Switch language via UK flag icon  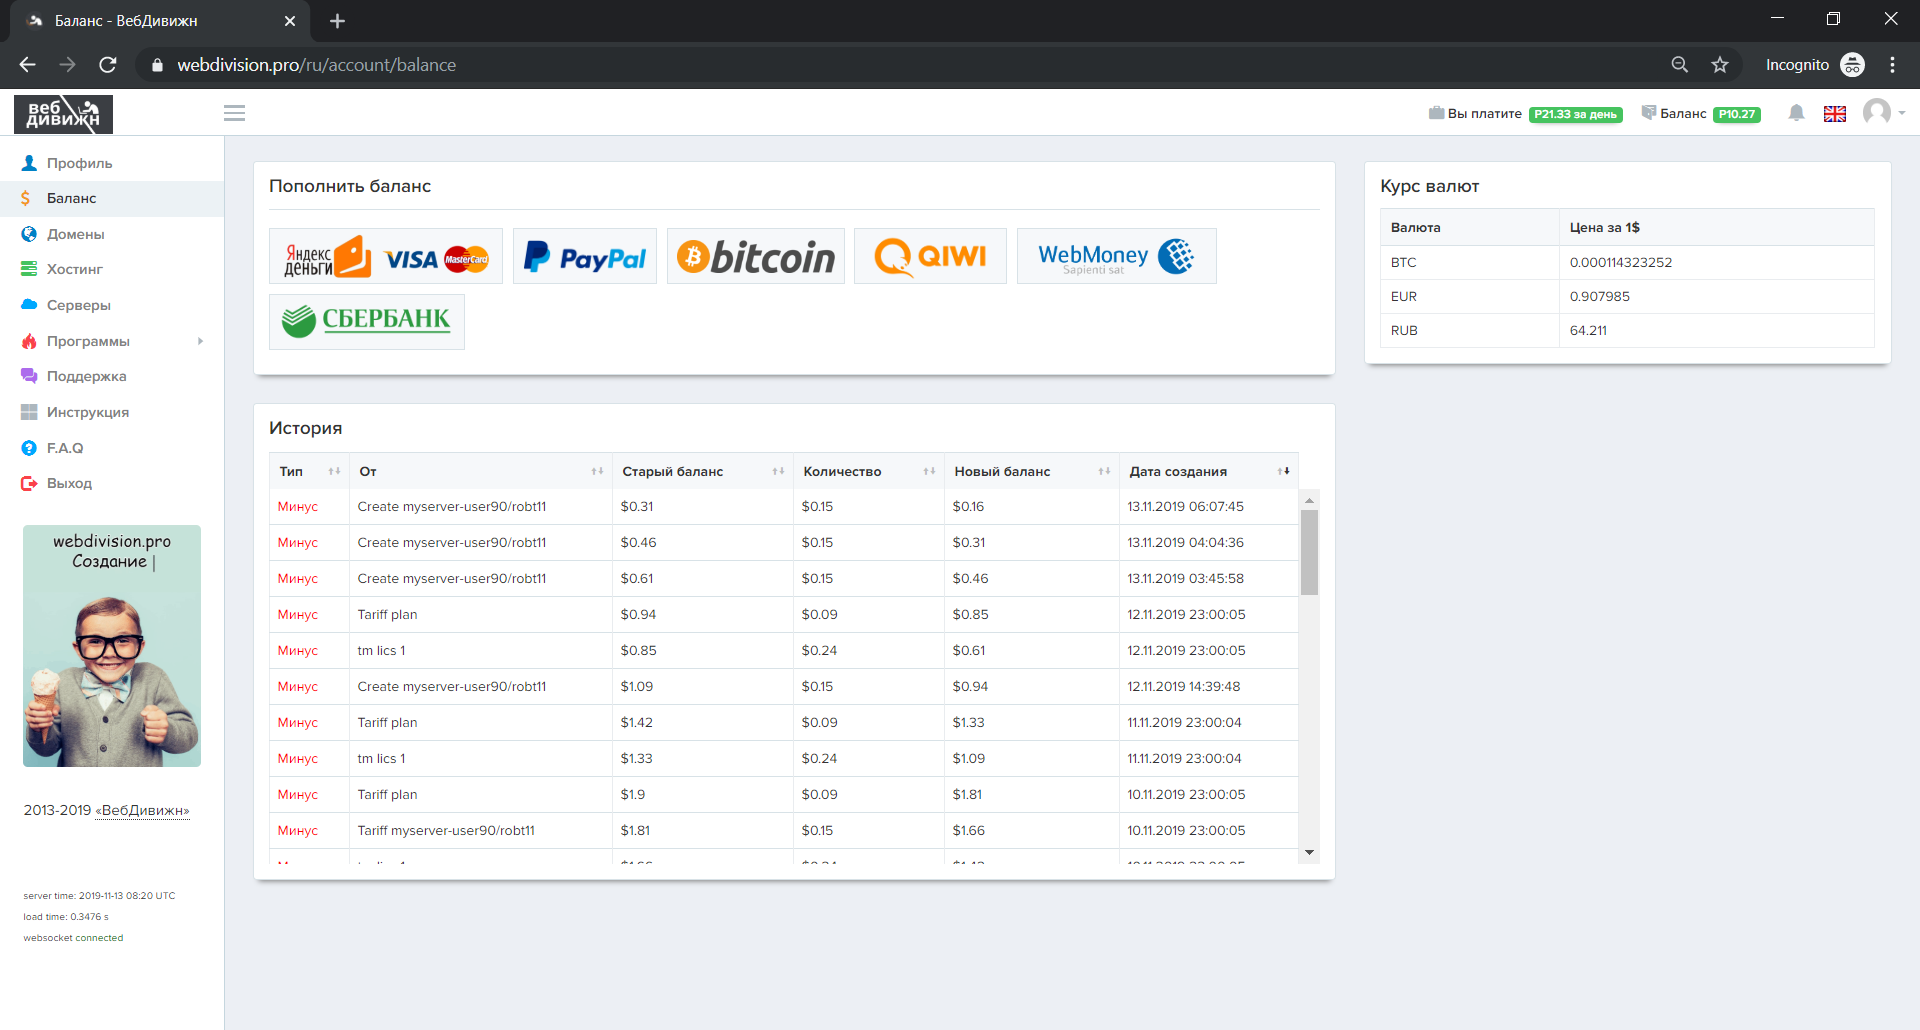(x=1834, y=114)
